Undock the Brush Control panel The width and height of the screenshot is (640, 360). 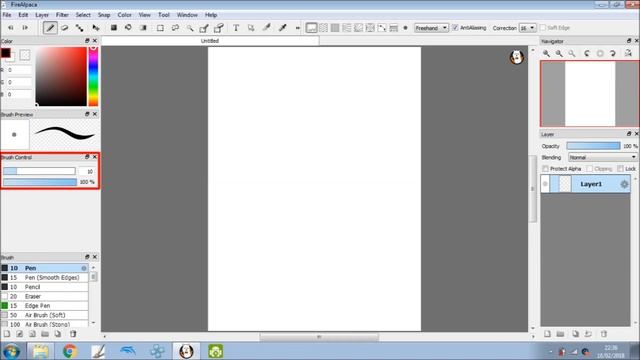87,157
